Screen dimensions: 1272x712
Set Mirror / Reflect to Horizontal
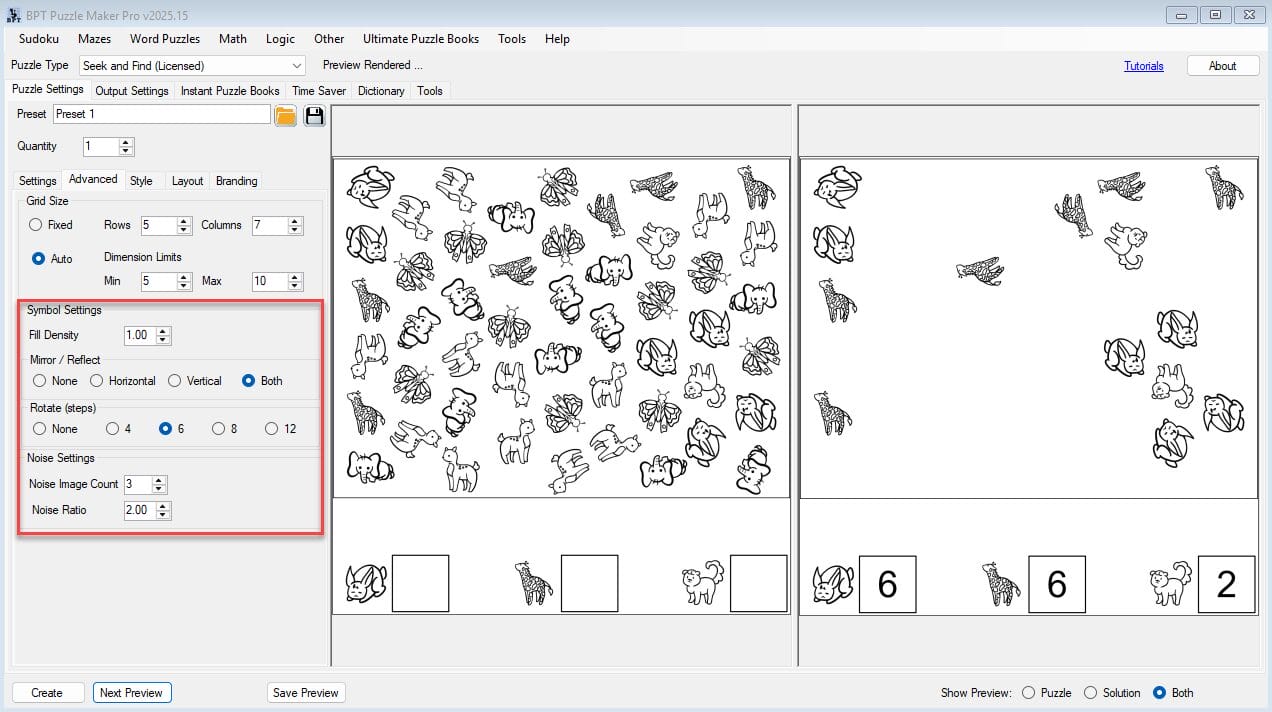coord(97,381)
